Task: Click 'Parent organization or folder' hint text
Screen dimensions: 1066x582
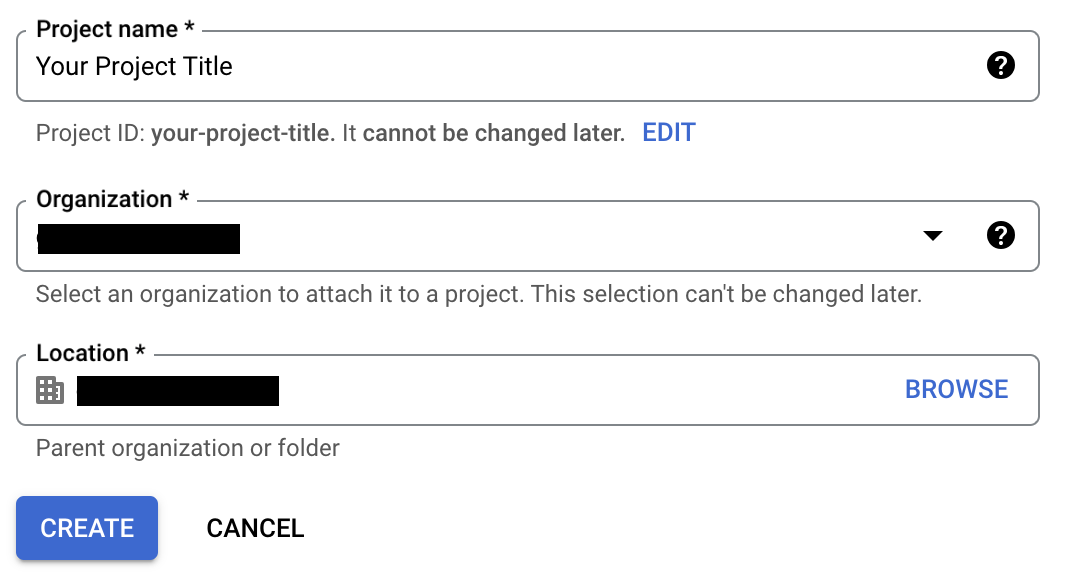Action: (x=188, y=448)
